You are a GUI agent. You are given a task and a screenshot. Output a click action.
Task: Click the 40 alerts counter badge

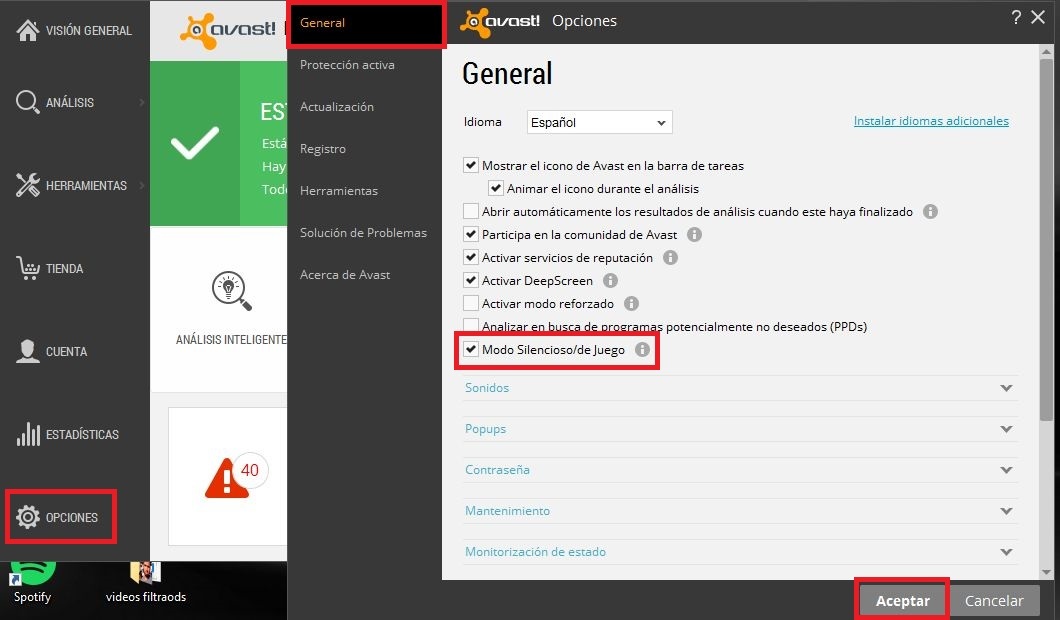pyautogui.click(x=250, y=470)
